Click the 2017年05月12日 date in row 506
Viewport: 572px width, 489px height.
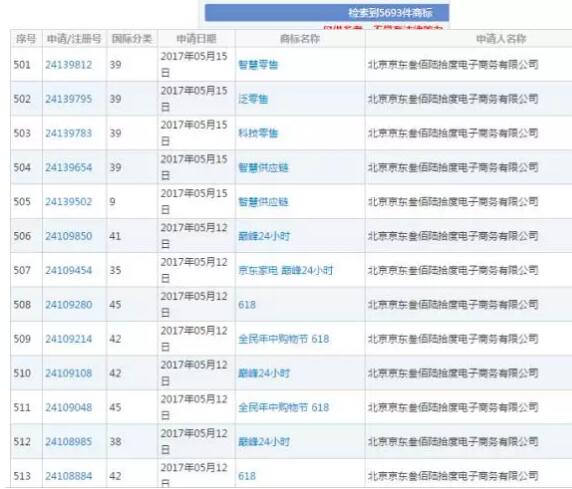(x=194, y=236)
